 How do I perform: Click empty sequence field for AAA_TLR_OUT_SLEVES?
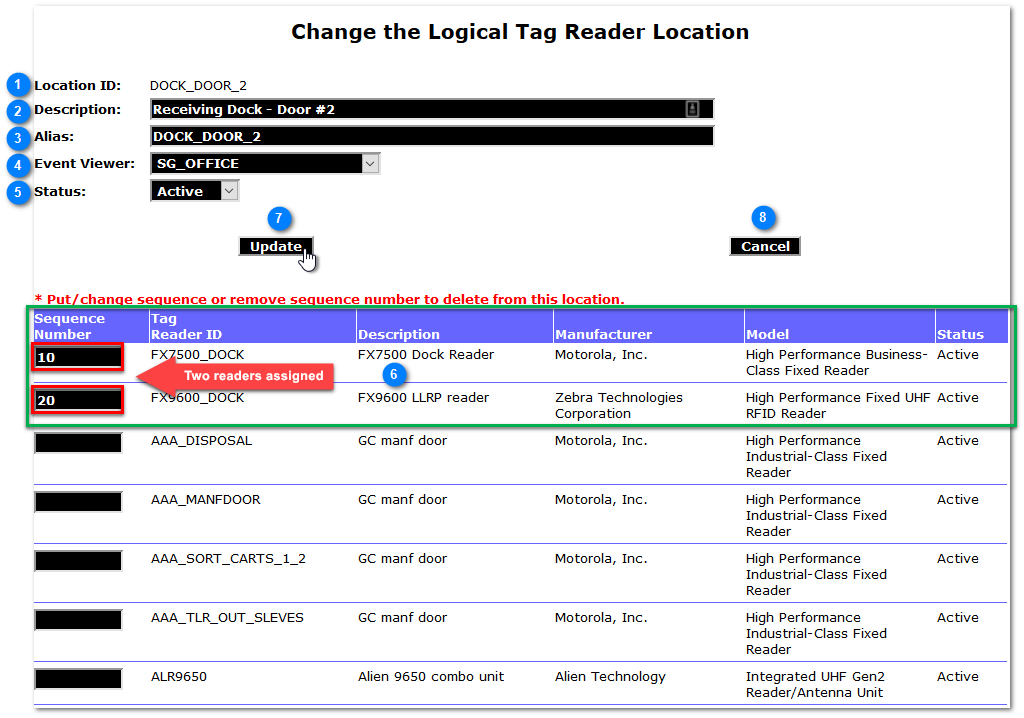(78, 620)
